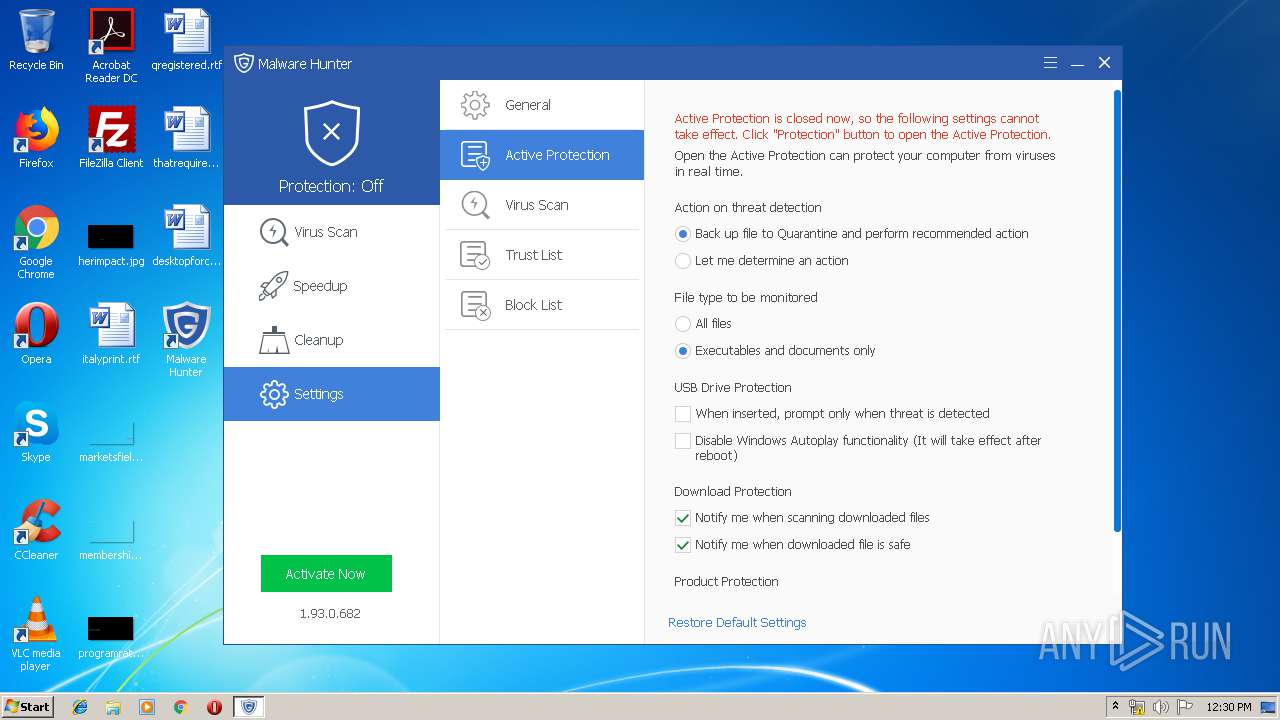Open Chrome from the taskbar
1280x720 pixels.
181,707
